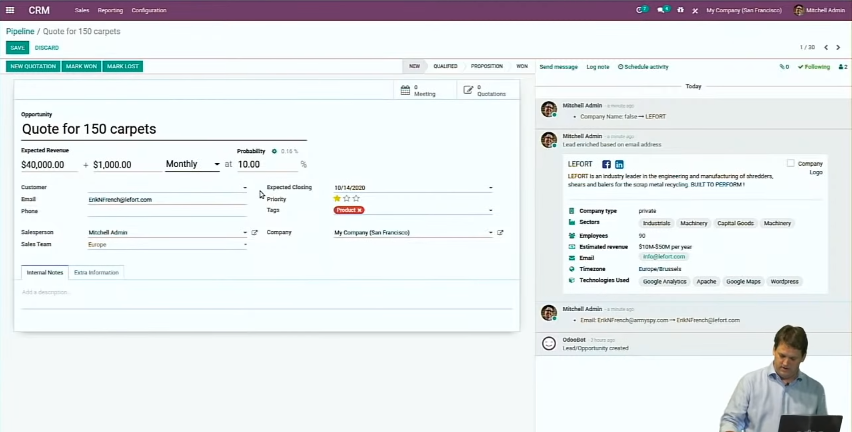Open the followers count icon
This screenshot has height=432, width=852.
pyautogui.click(x=843, y=67)
